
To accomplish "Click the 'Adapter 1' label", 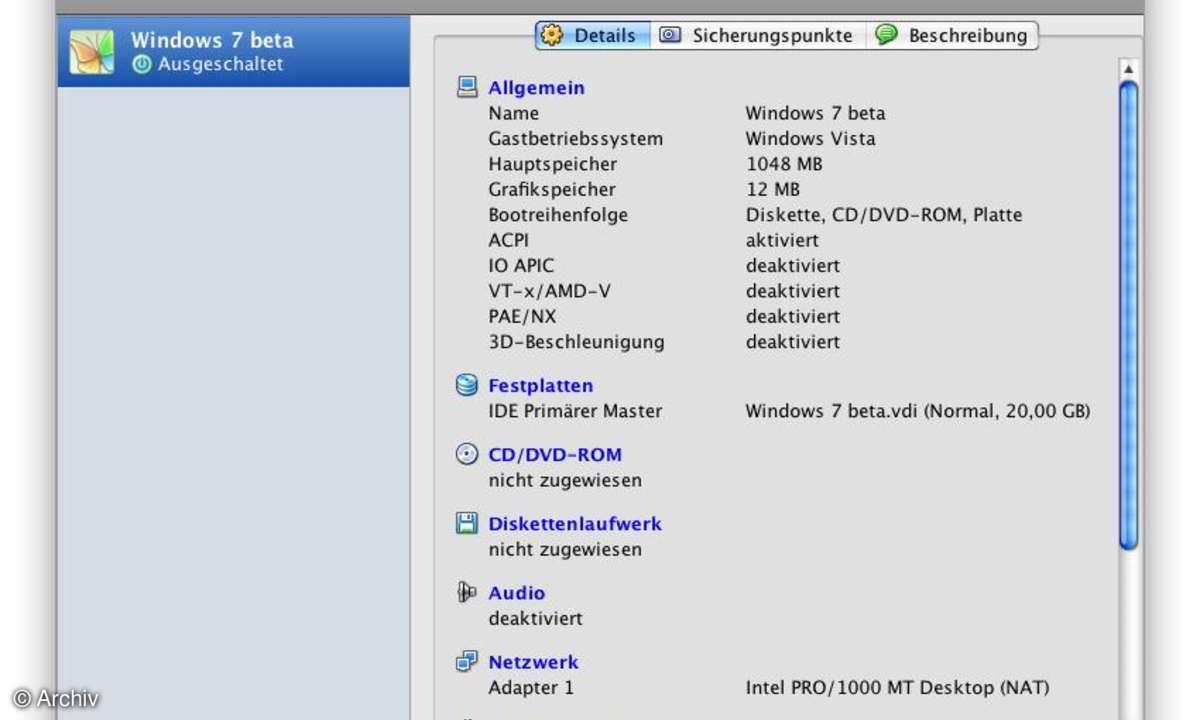I will 531,688.
